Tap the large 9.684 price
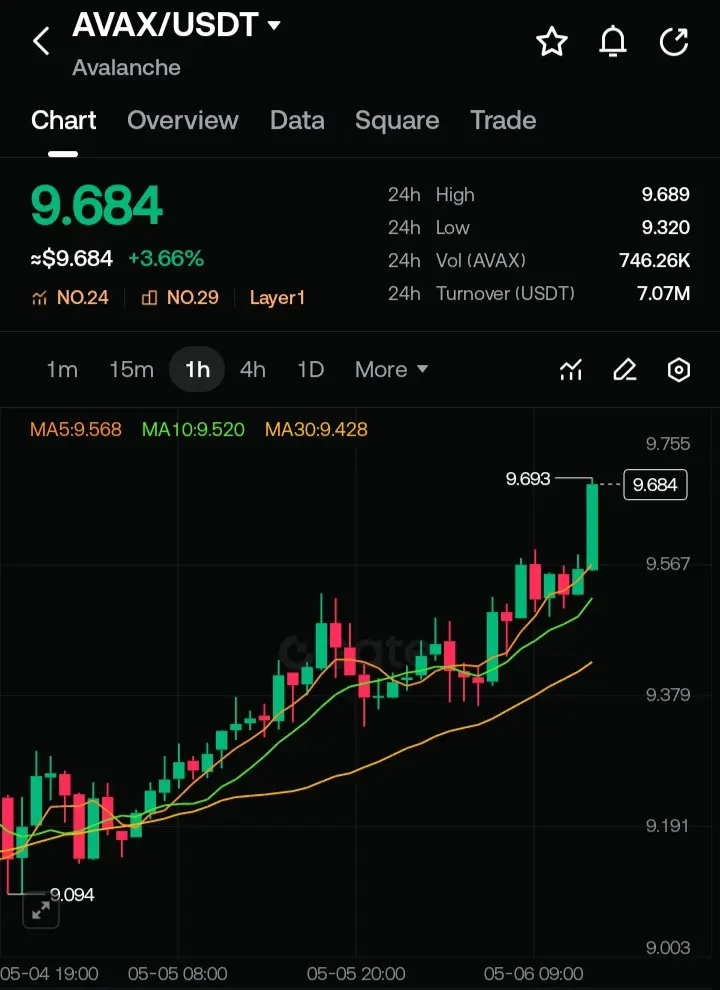The image size is (720, 990). (x=97, y=206)
